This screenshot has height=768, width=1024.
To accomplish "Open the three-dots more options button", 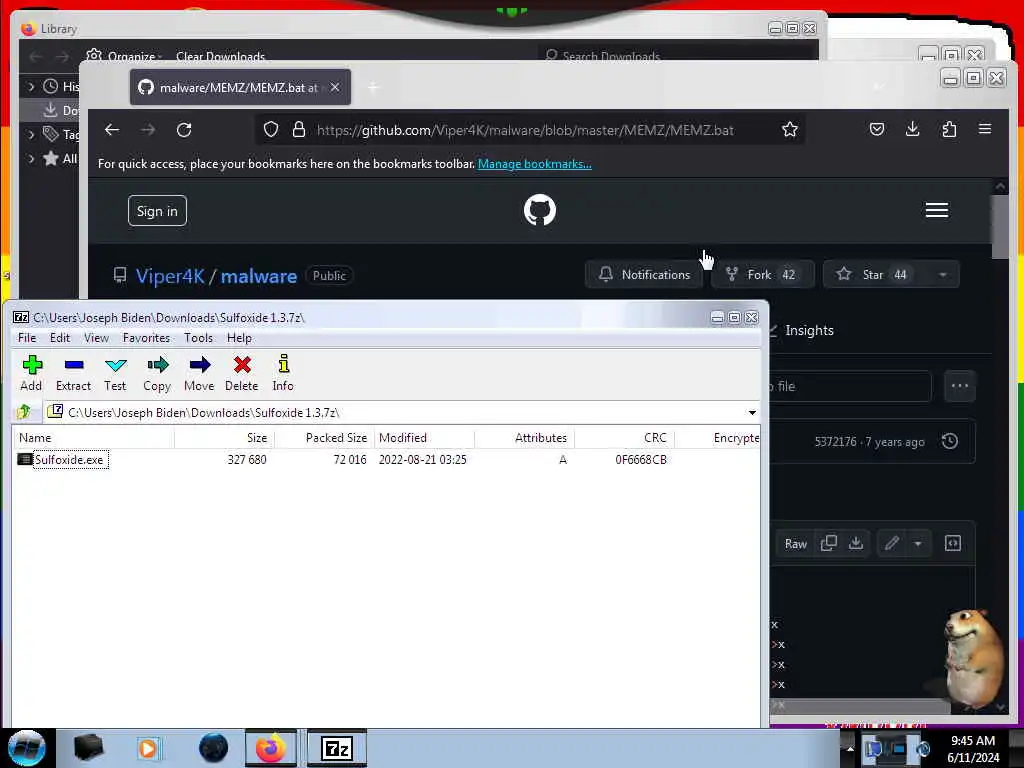I will (x=959, y=386).
